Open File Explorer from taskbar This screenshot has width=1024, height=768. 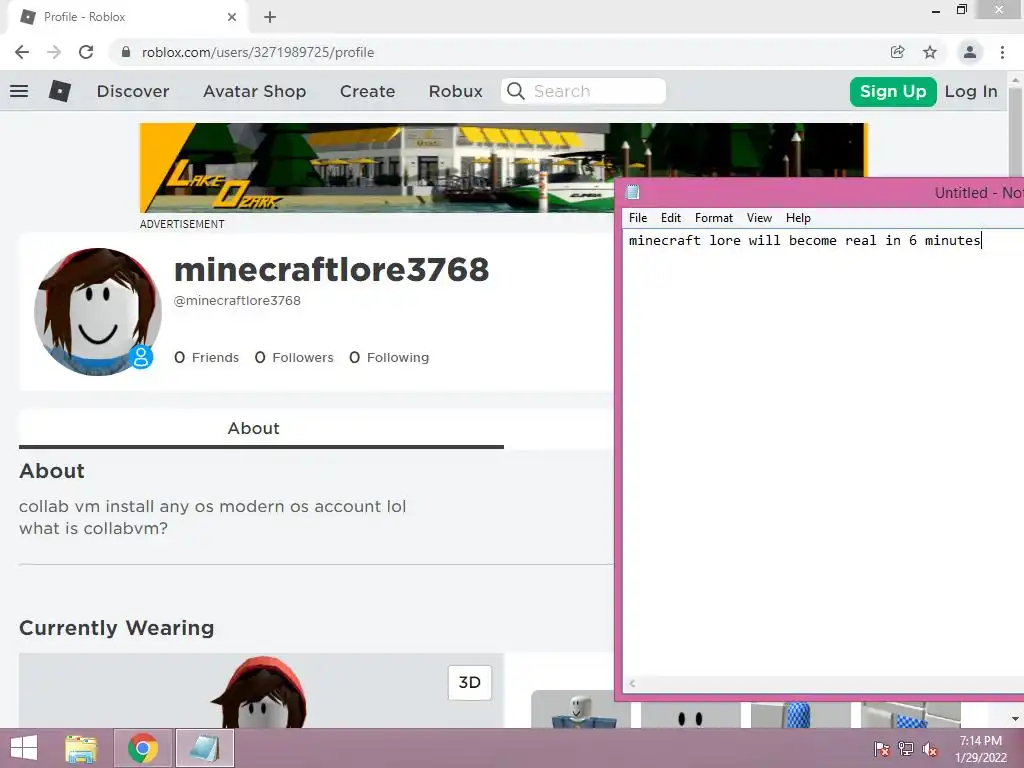click(x=81, y=748)
